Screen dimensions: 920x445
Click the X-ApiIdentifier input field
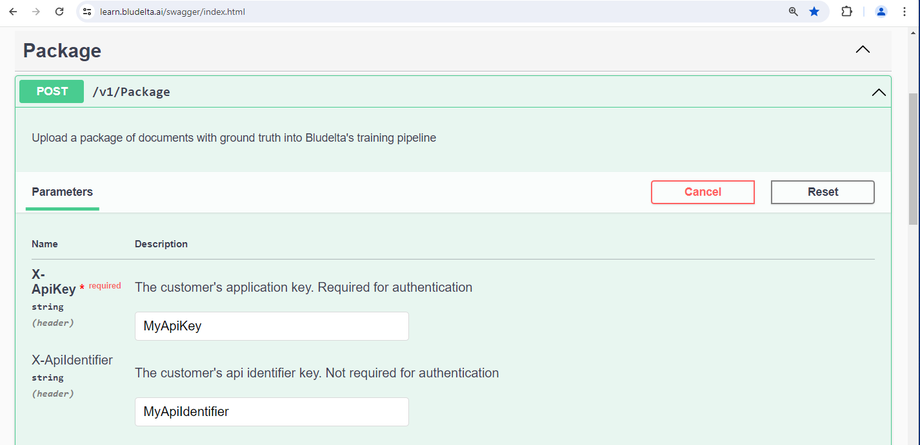271,411
